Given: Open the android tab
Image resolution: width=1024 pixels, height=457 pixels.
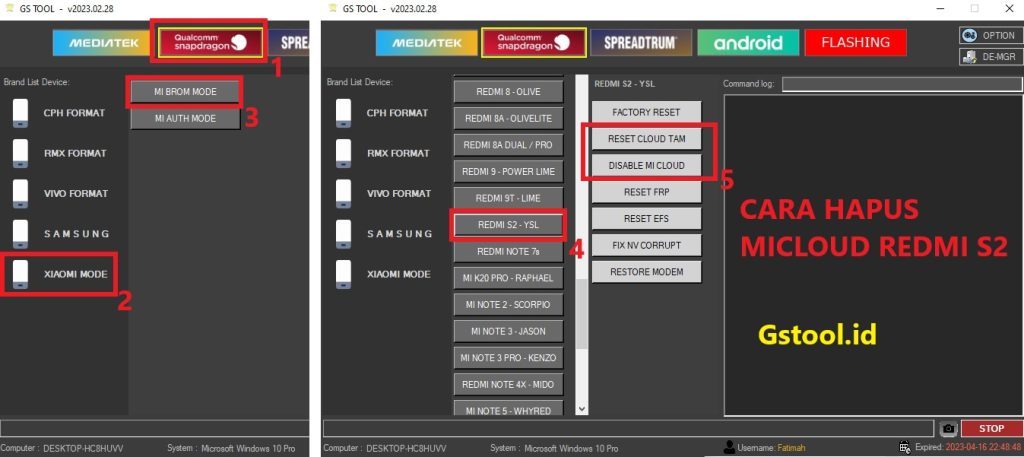Looking at the screenshot, I should click(748, 43).
